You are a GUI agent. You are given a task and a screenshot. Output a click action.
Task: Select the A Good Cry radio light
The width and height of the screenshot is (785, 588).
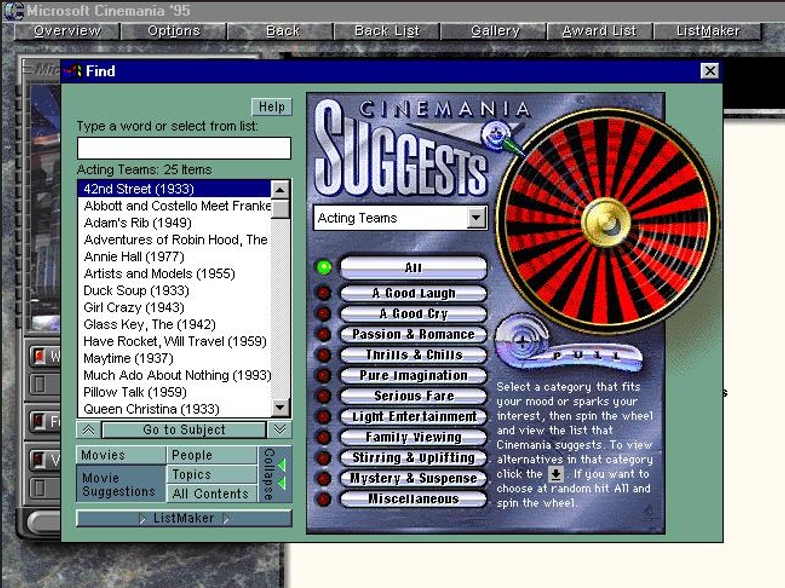(x=324, y=314)
